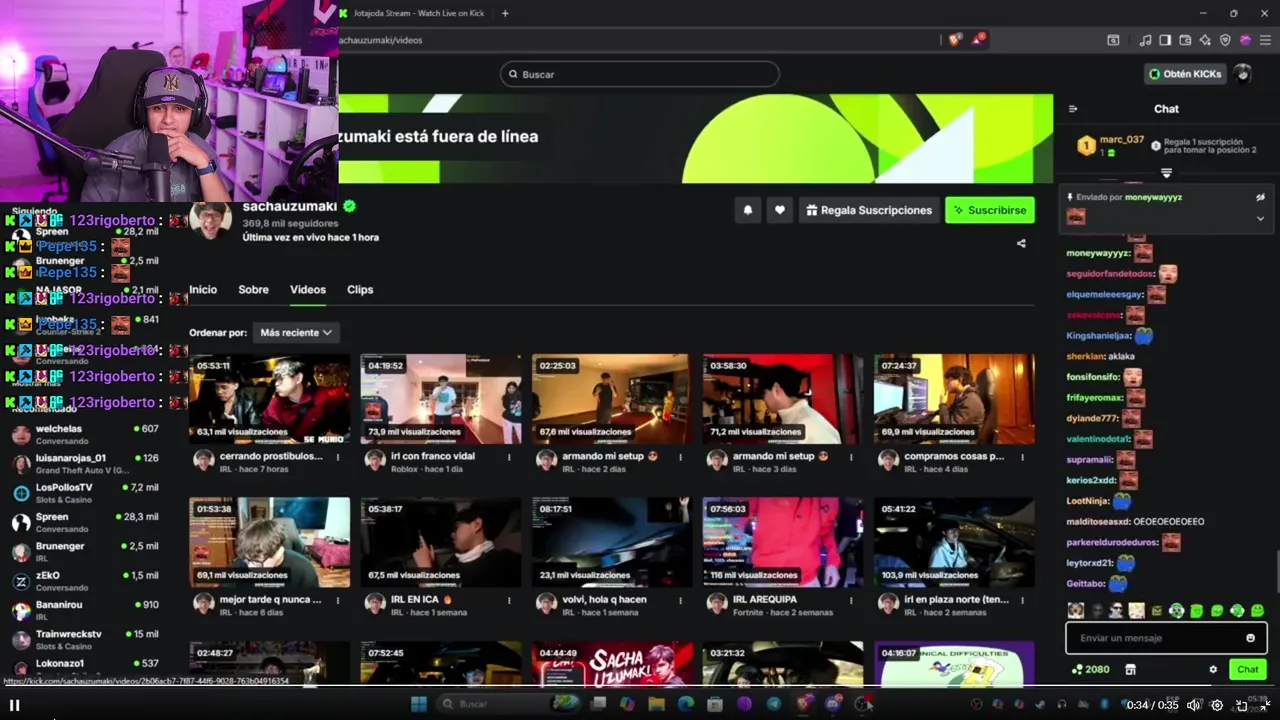Click the Windows Start button in taskbar

(x=418, y=704)
